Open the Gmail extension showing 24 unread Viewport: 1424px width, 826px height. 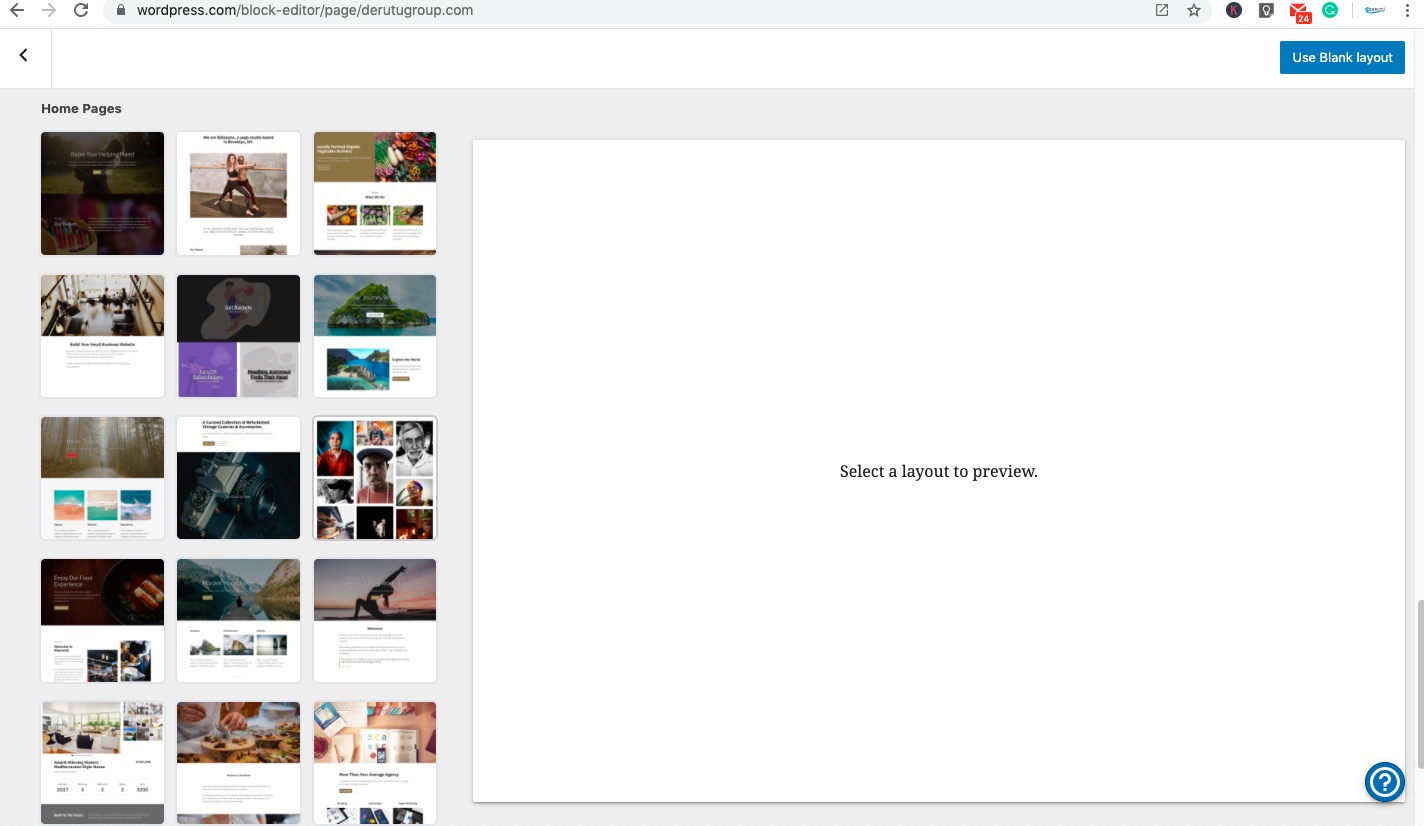click(x=1299, y=12)
